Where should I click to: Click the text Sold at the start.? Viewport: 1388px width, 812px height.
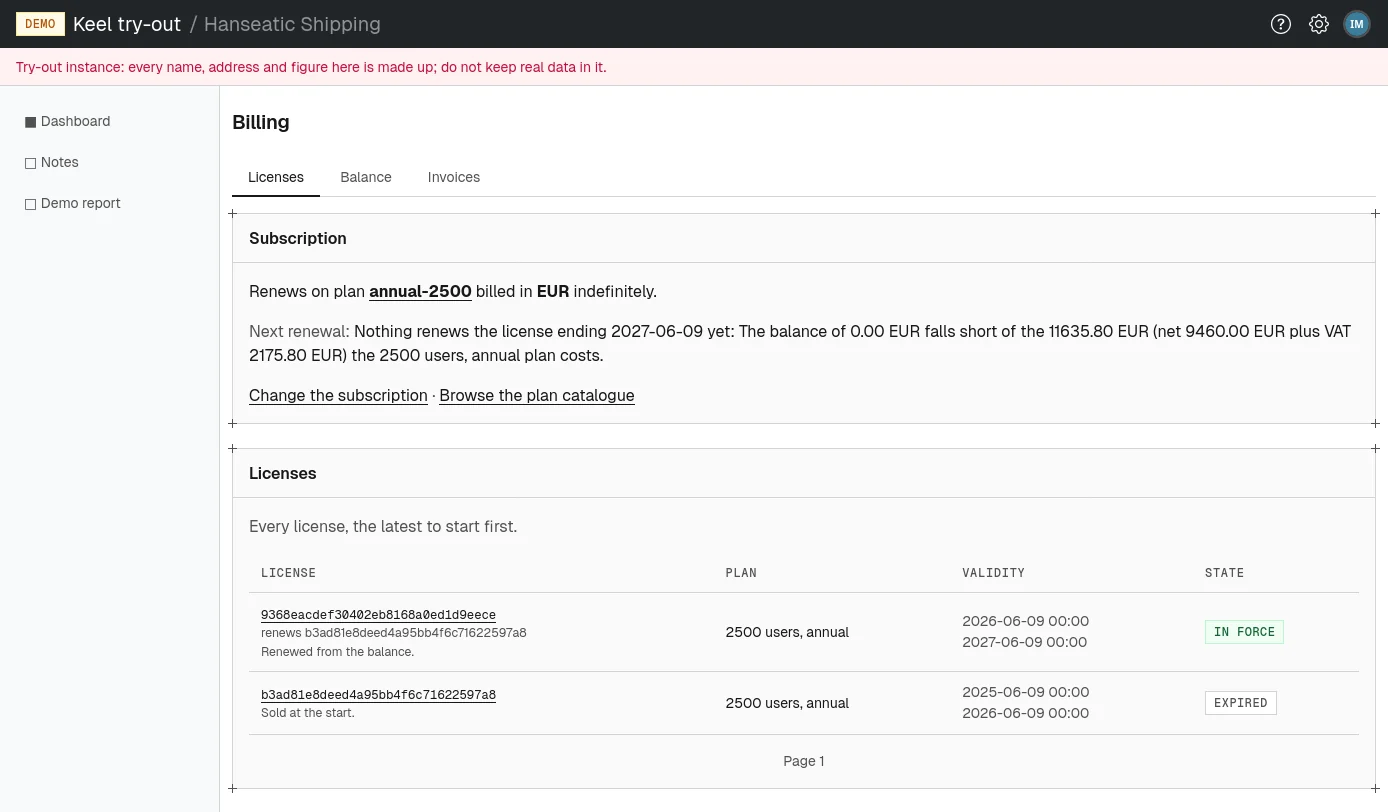(x=307, y=713)
